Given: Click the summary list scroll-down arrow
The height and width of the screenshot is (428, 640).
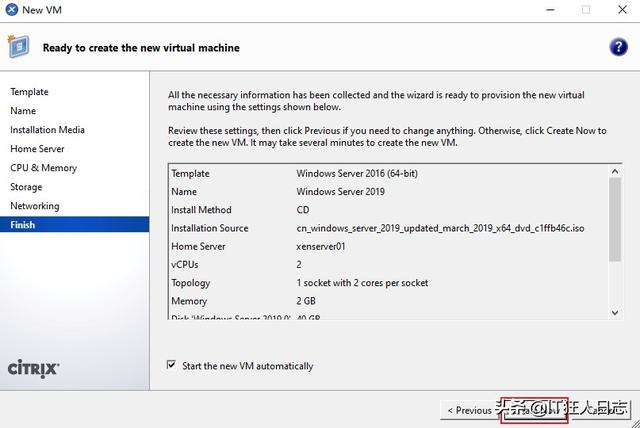Looking at the screenshot, I should click(615, 313).
